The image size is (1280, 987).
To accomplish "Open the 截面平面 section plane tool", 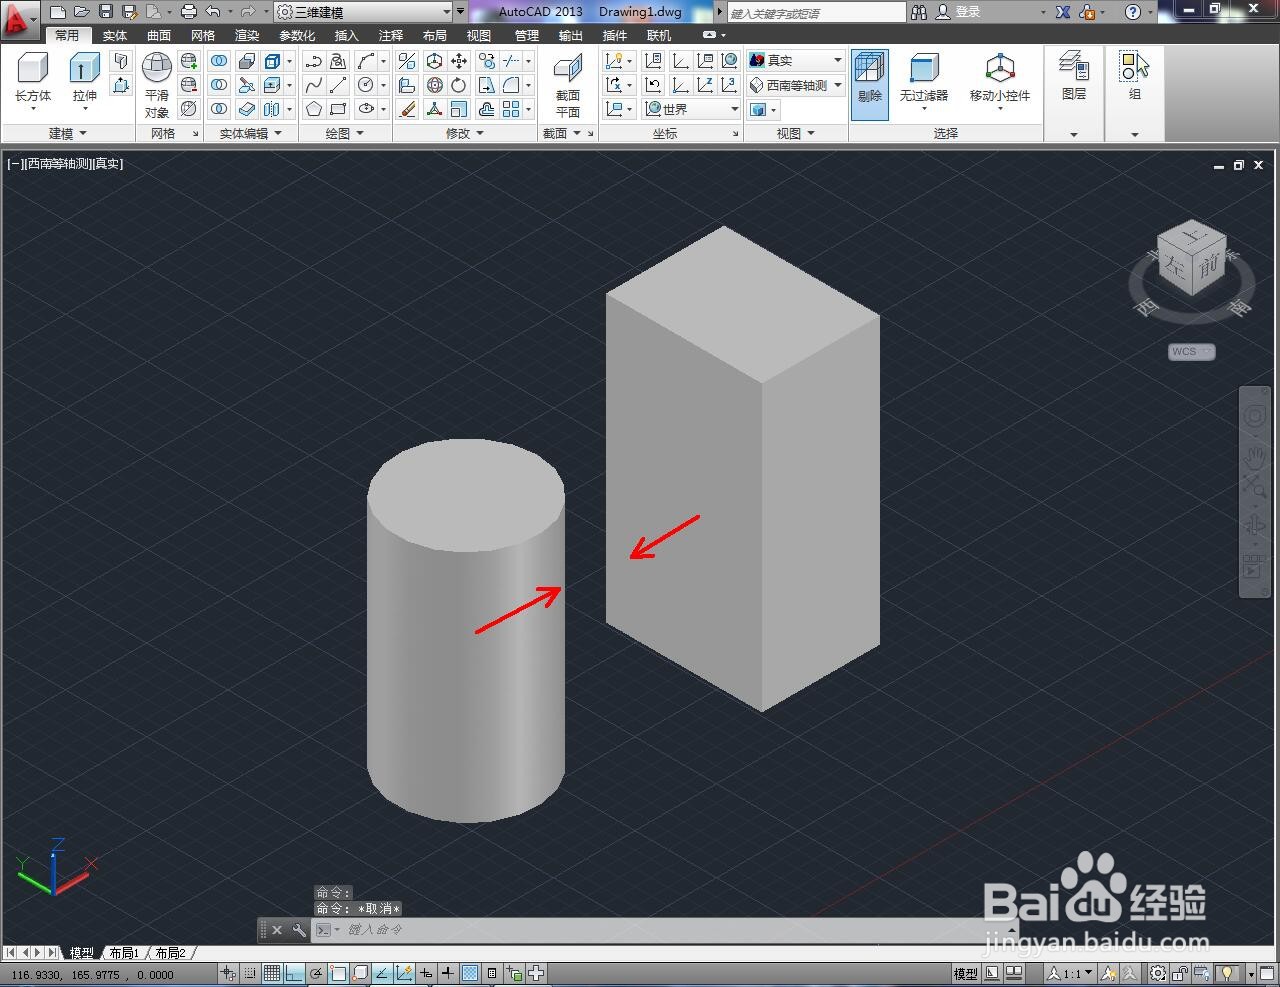I will [568, 85].
